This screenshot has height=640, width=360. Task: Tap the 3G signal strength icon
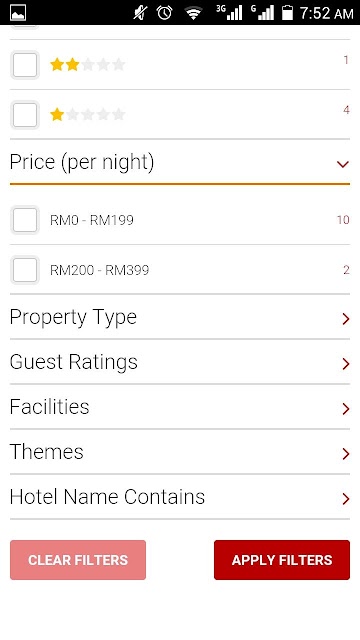(229, 13)
